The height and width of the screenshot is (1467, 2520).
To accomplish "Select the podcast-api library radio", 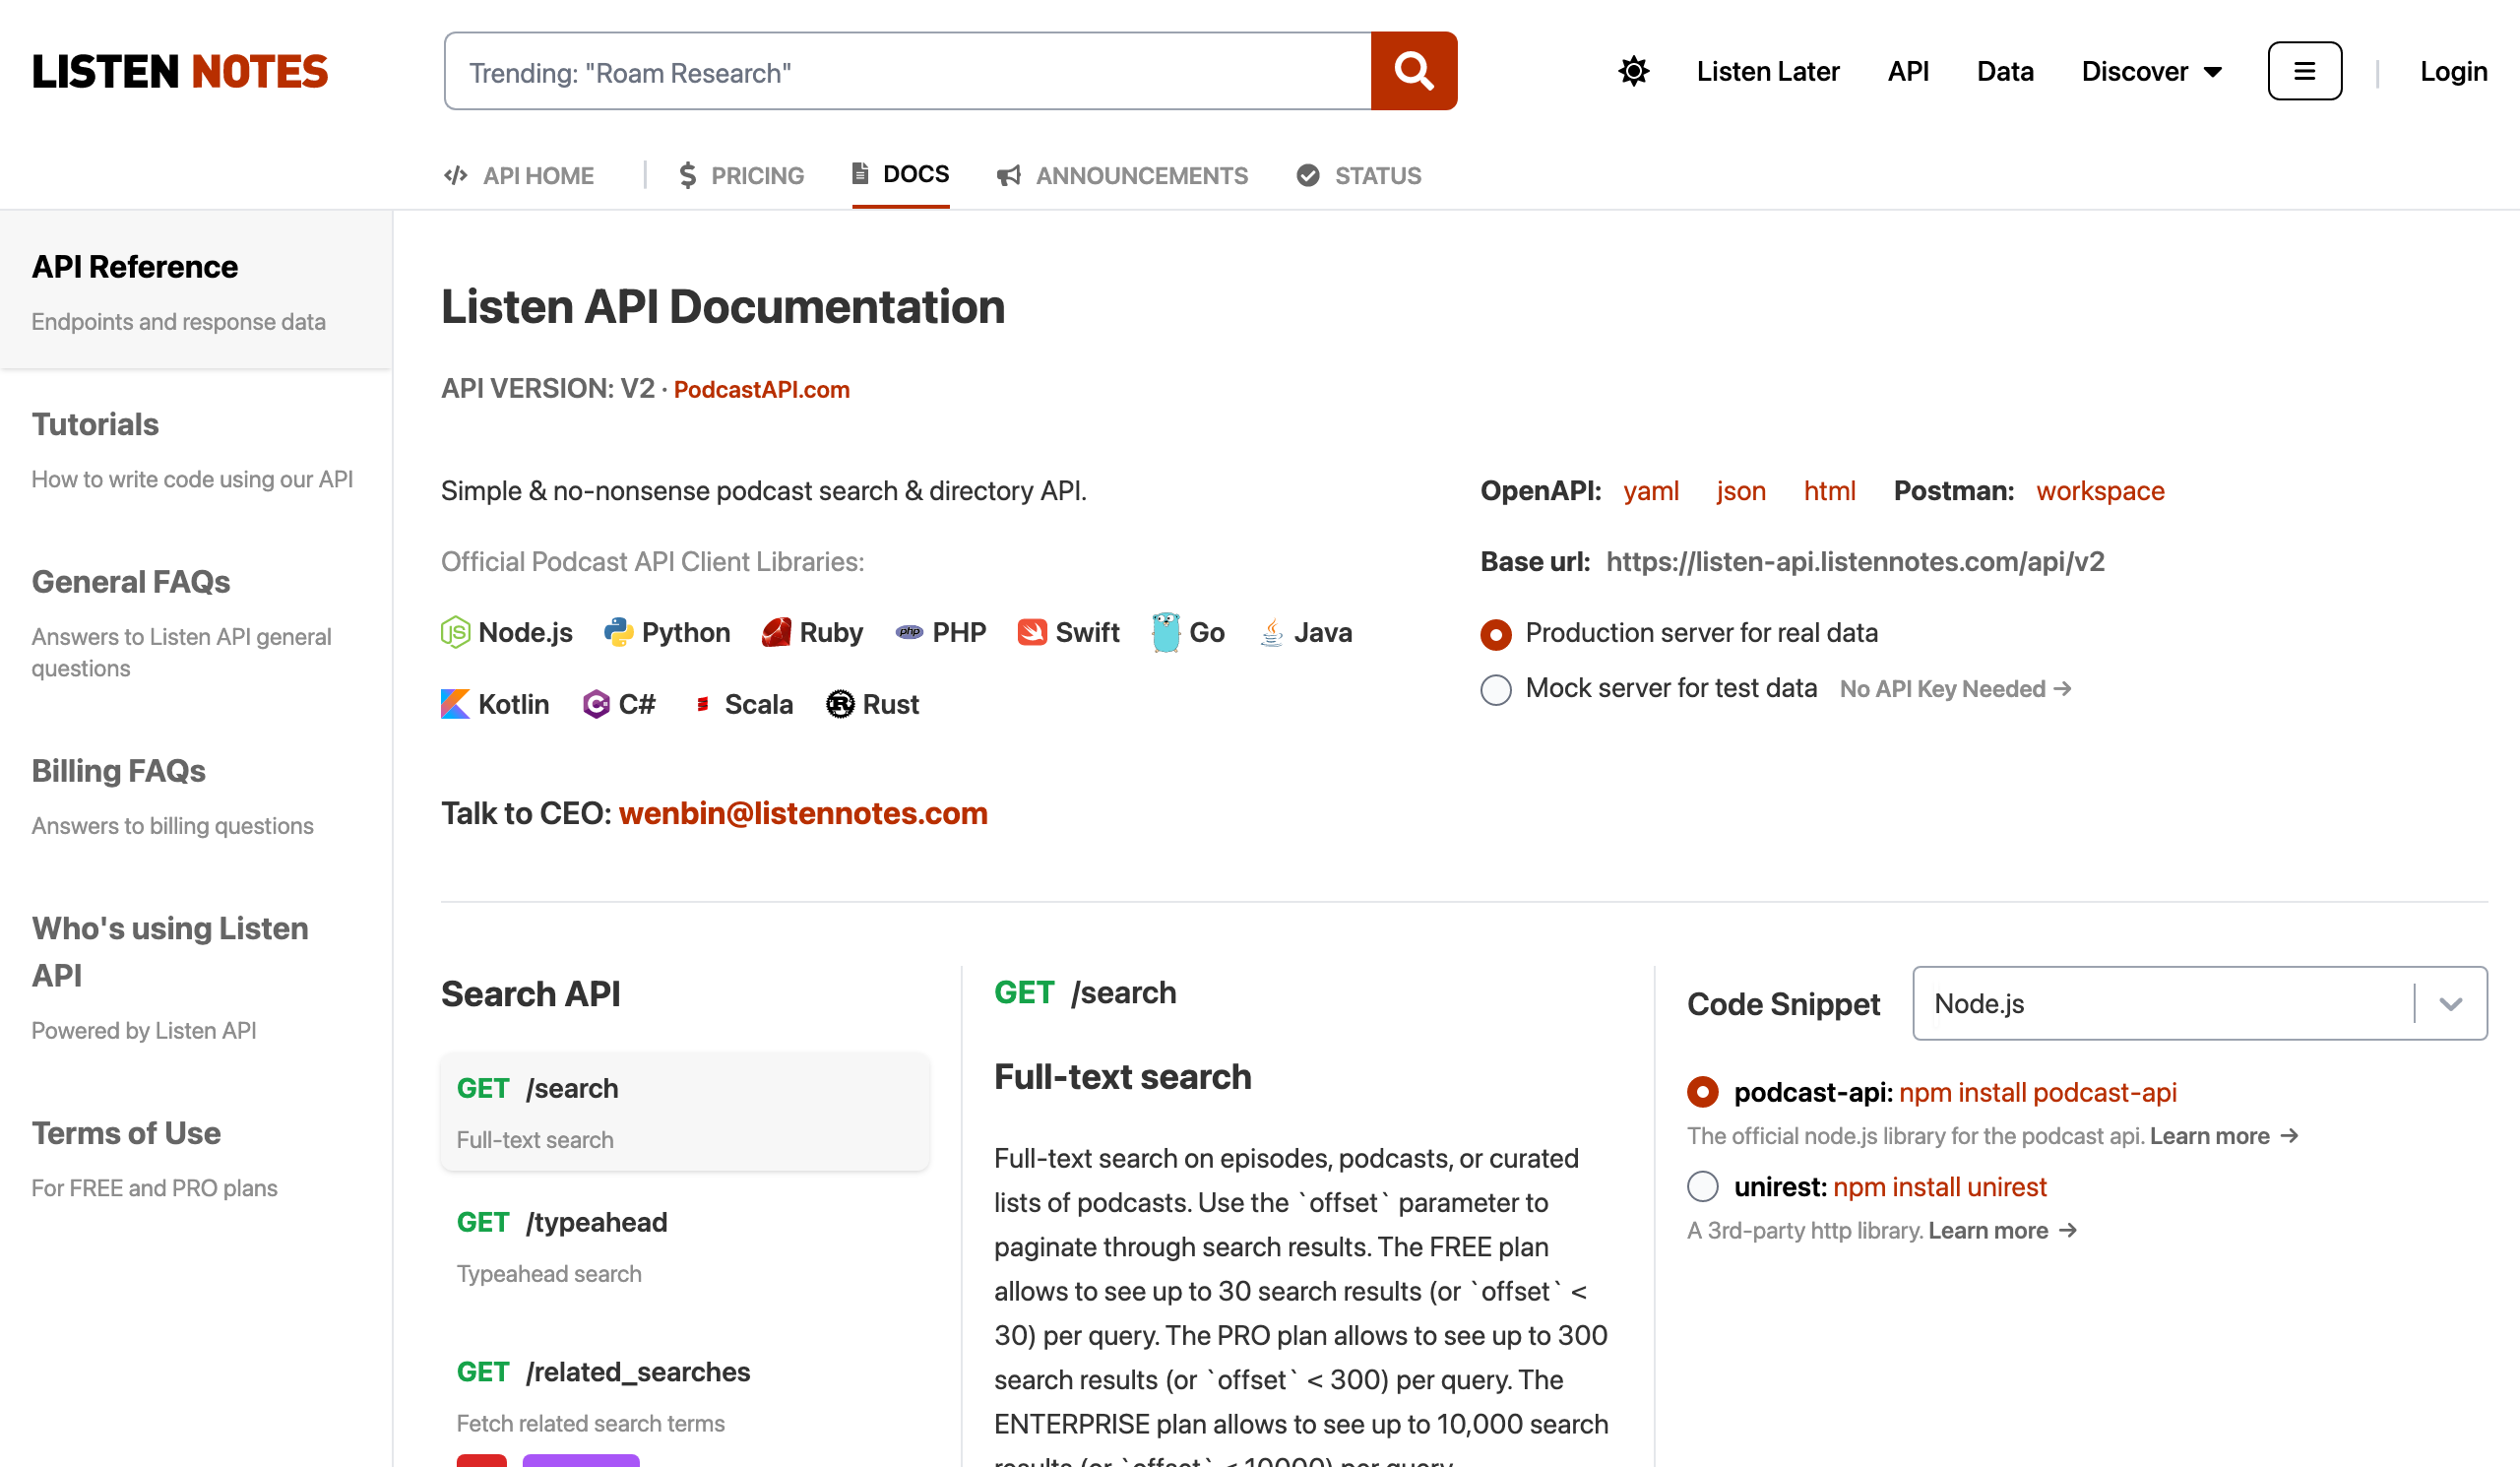I will pos(1702,1092).
